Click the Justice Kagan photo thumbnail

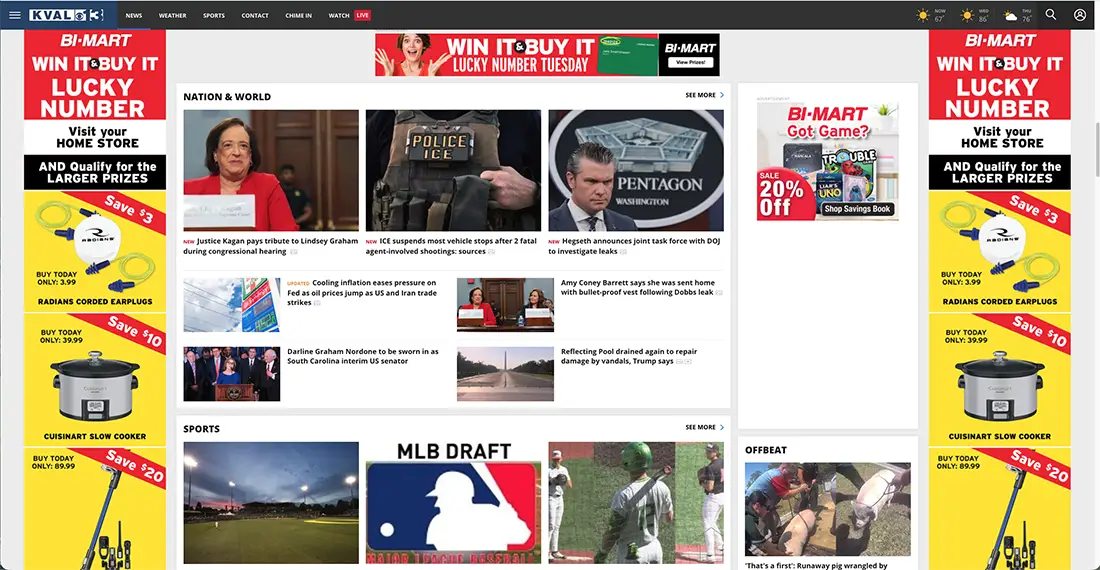[271, 170]
